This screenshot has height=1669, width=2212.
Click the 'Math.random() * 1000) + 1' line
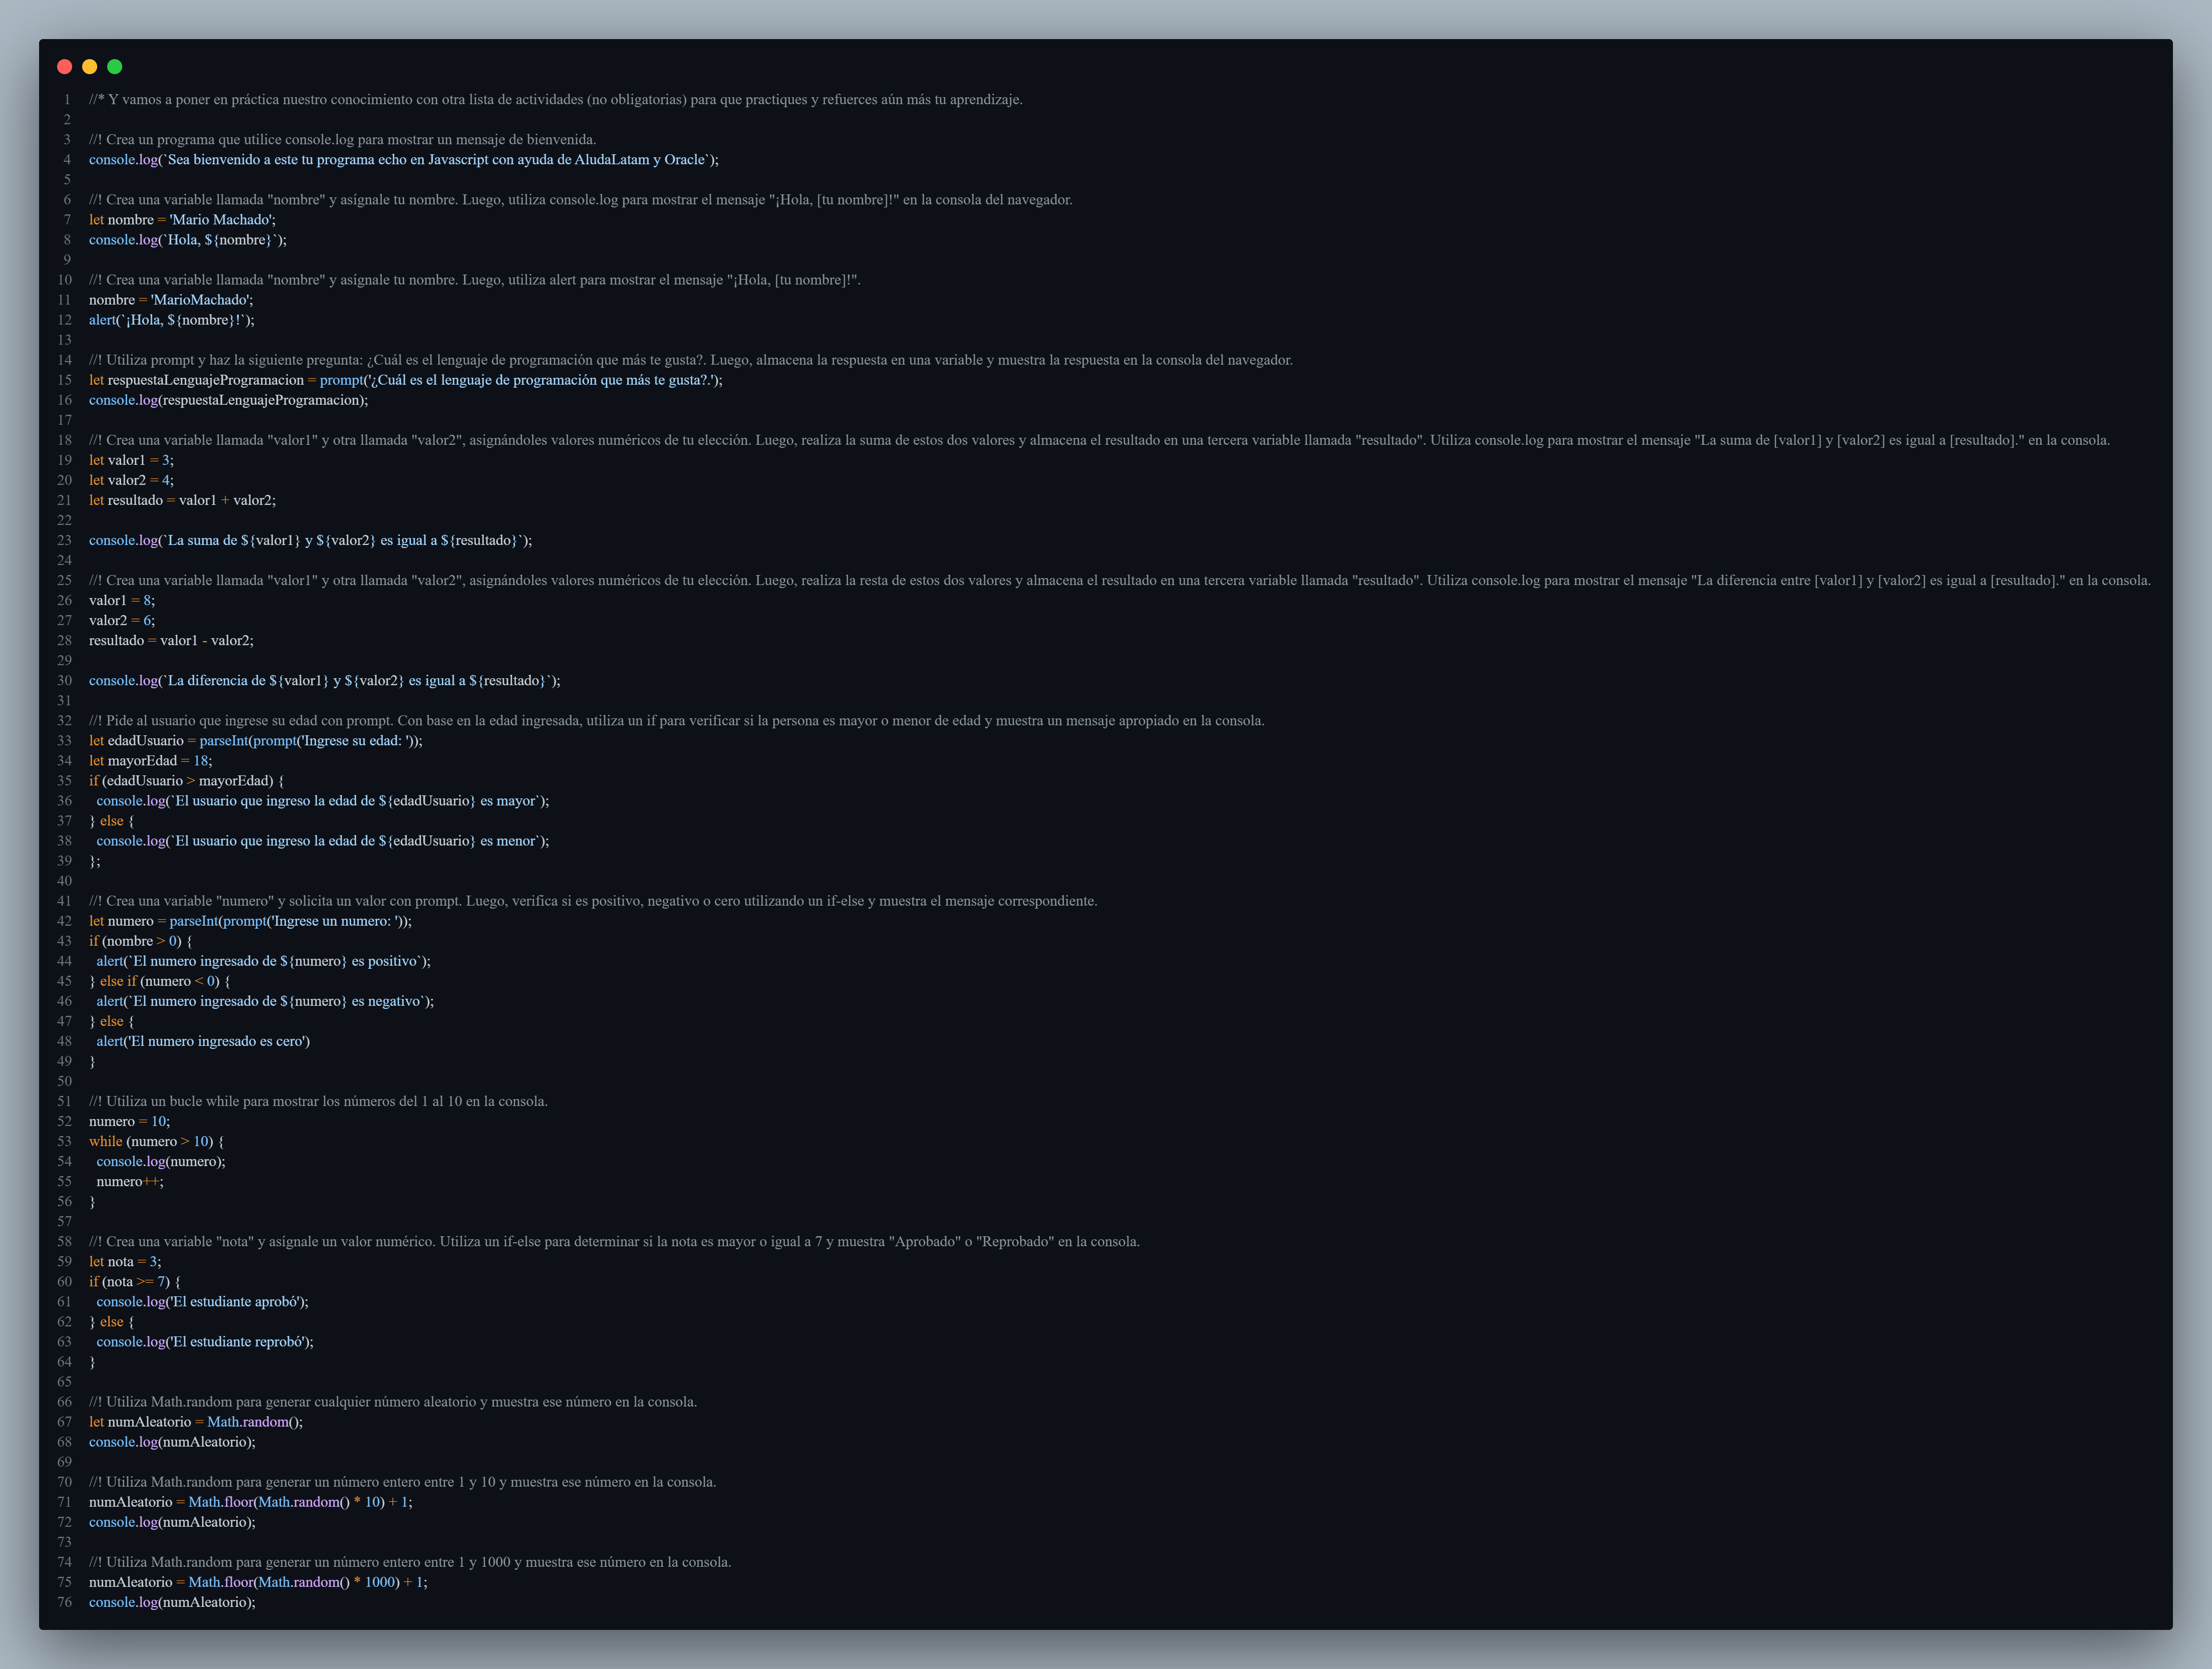(258, 1582)
